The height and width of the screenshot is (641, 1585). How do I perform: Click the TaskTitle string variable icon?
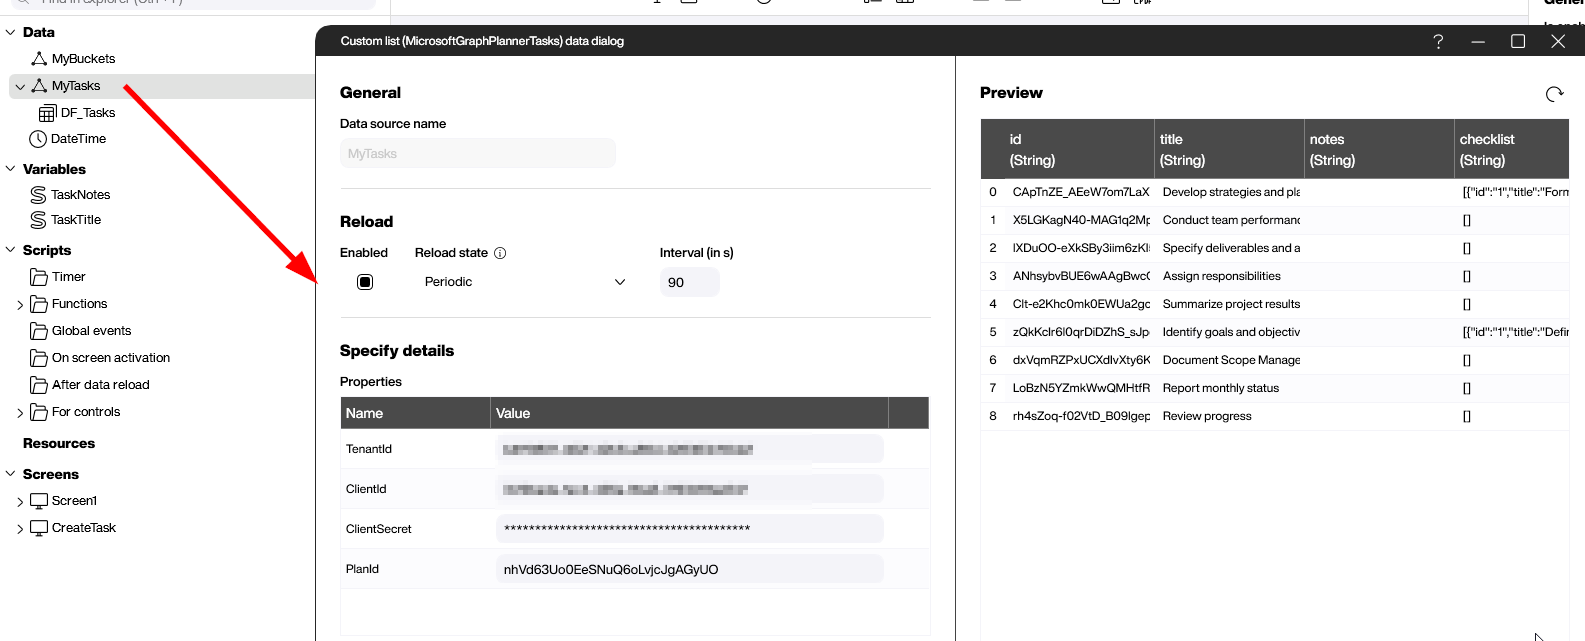[38, 220]
